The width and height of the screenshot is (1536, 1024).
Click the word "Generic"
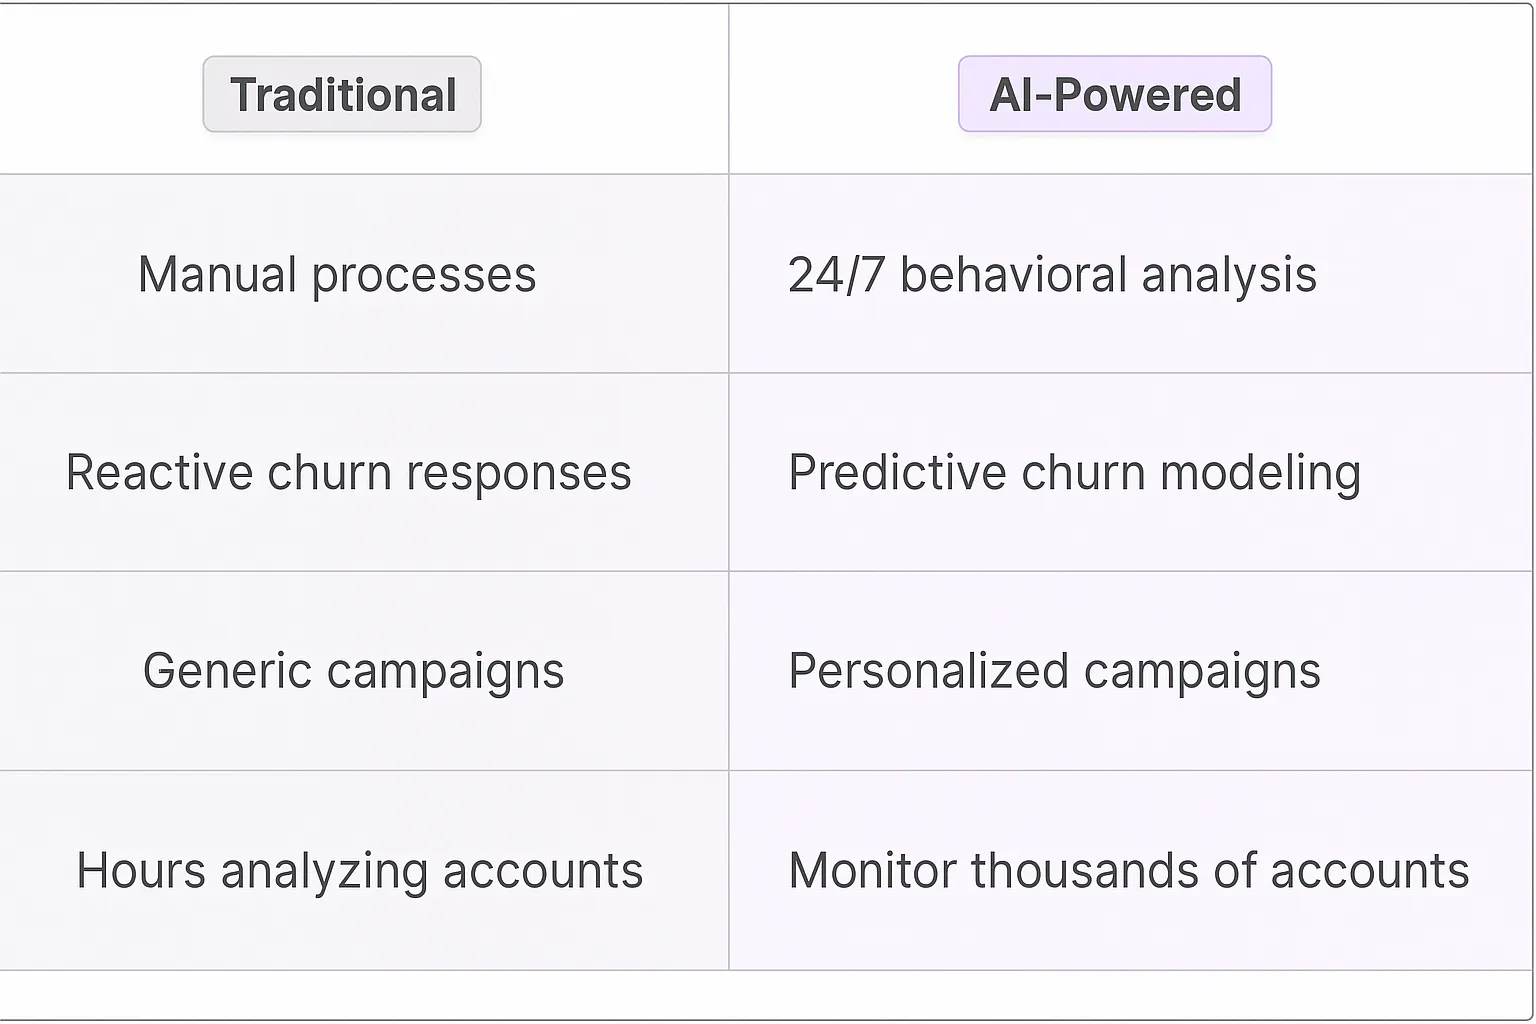(x=227, y=671)
